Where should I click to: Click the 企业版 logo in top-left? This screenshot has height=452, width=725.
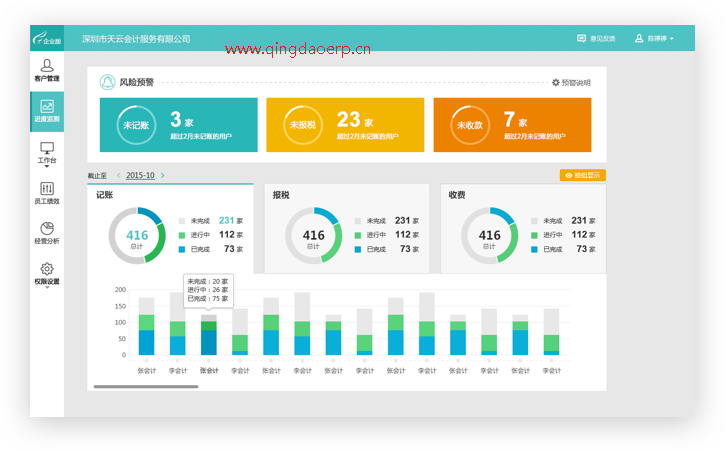[x=47, y=38]
